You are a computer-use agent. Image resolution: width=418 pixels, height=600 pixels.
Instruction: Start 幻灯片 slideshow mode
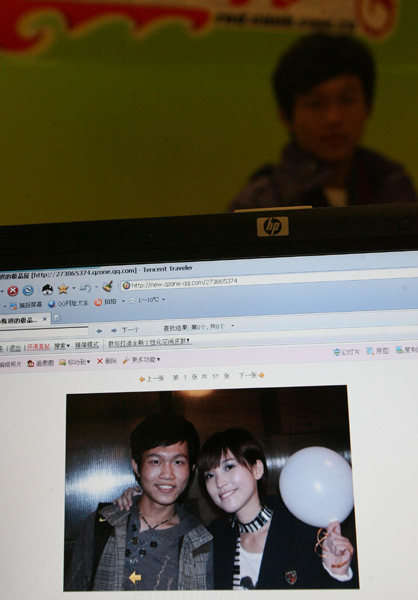pyautogui.click(x=347, y=352)
